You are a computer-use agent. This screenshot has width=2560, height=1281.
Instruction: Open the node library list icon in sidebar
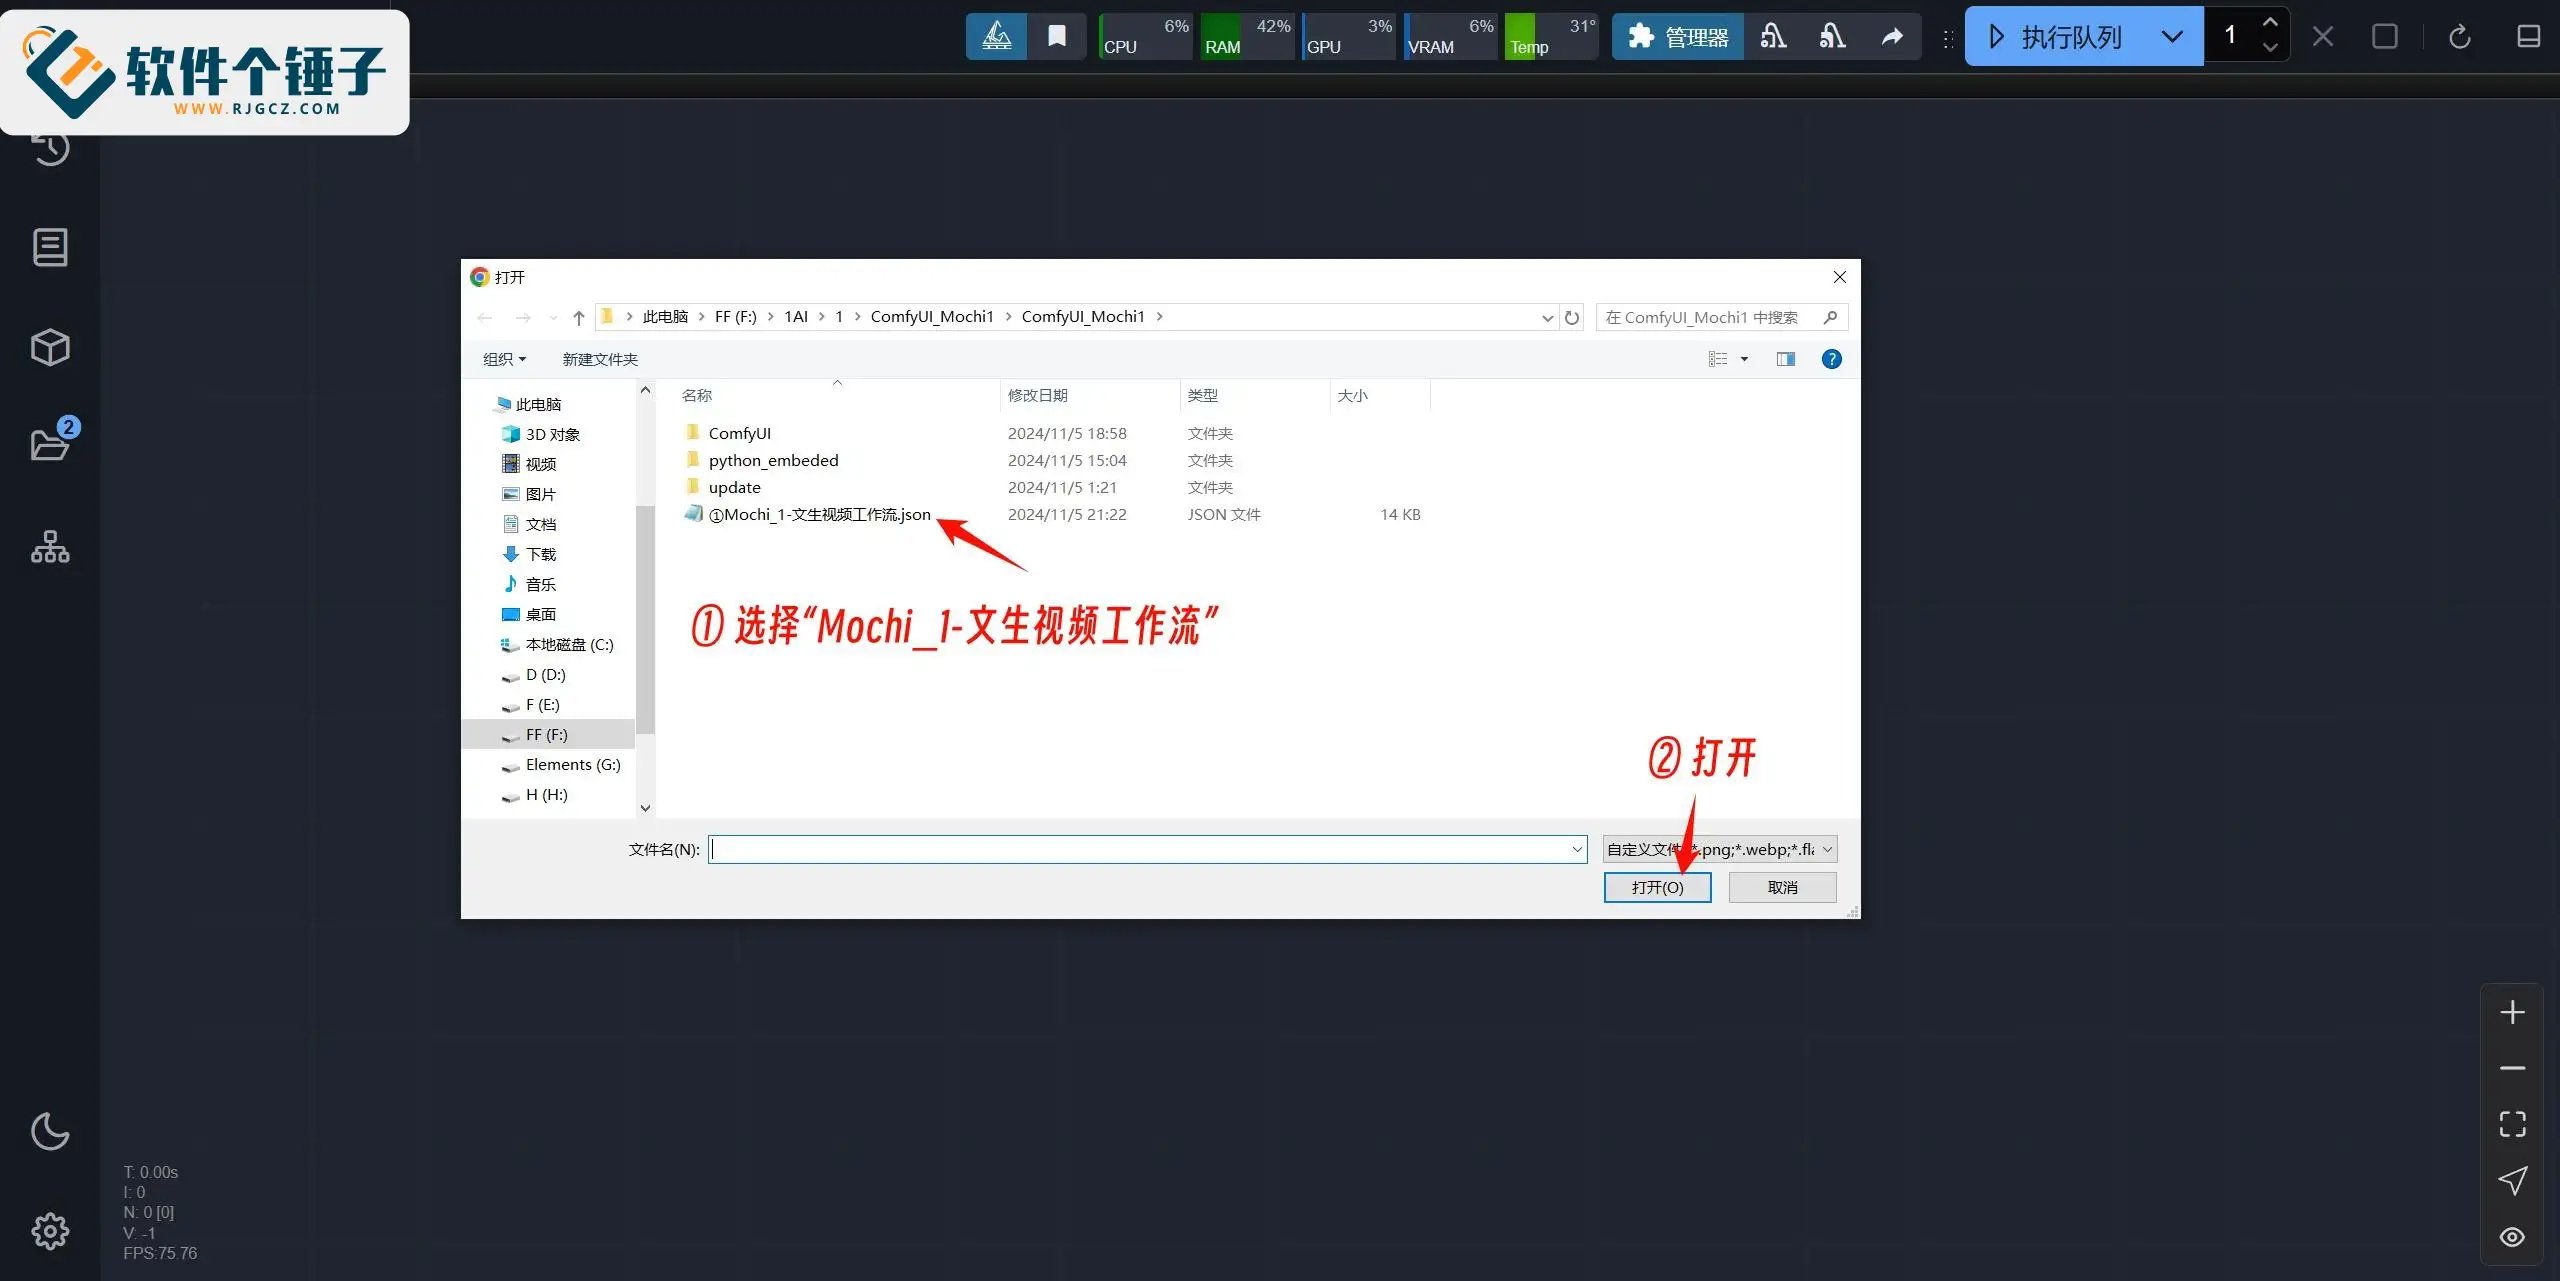click(x=50, y=247)
